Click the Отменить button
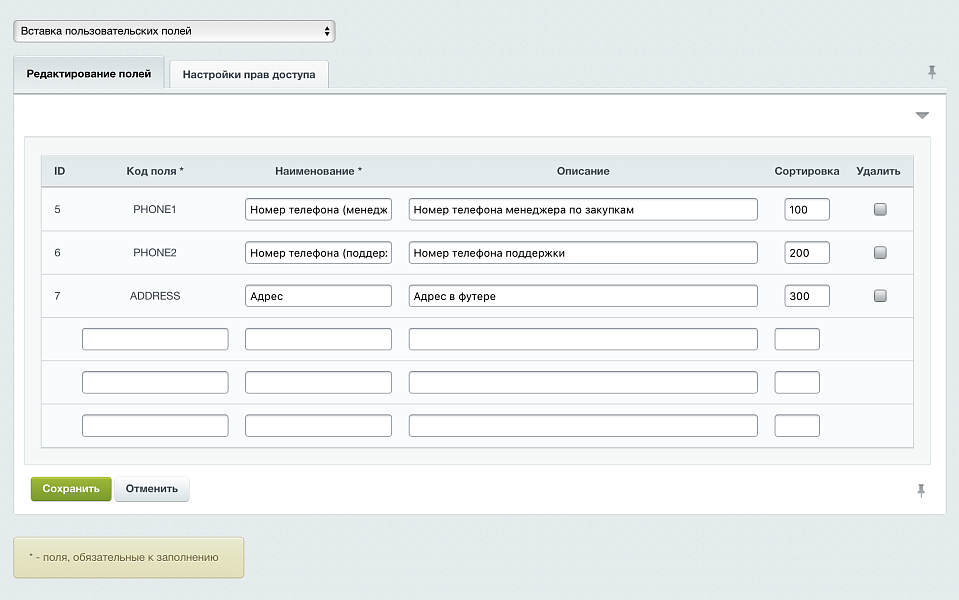 tap(152, 489)
